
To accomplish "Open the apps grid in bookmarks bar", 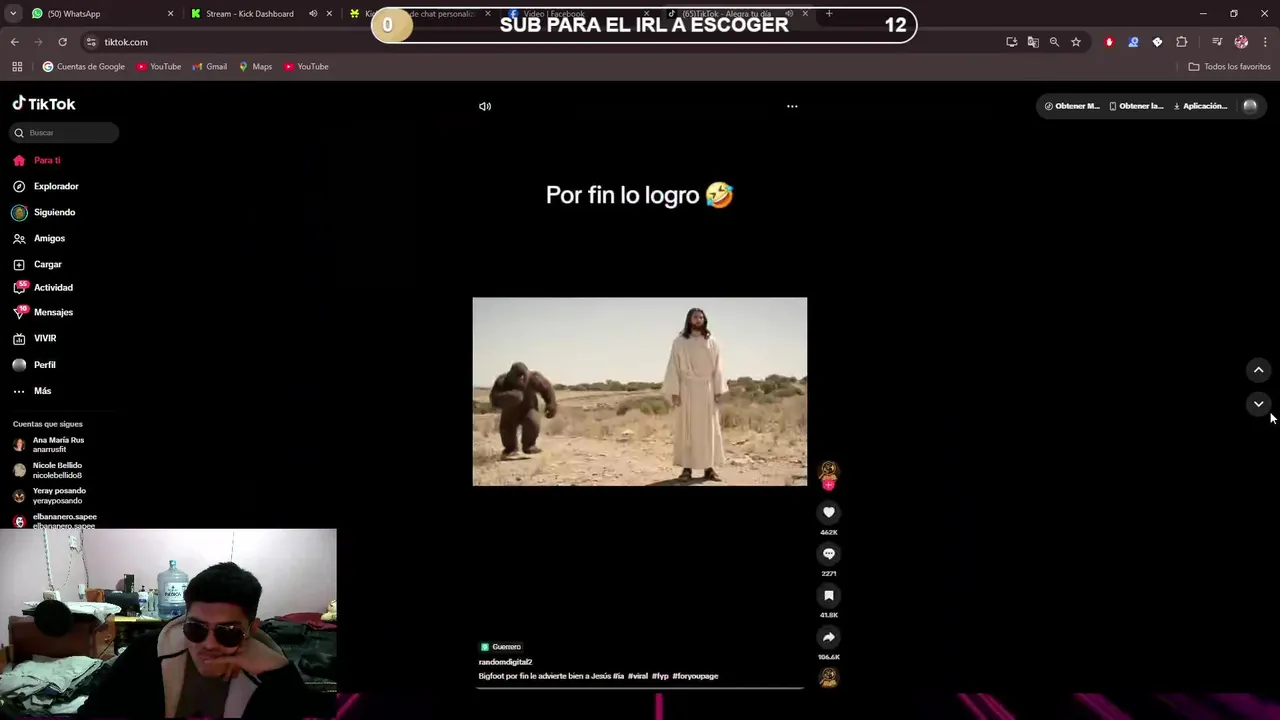I will coord(17,67).
